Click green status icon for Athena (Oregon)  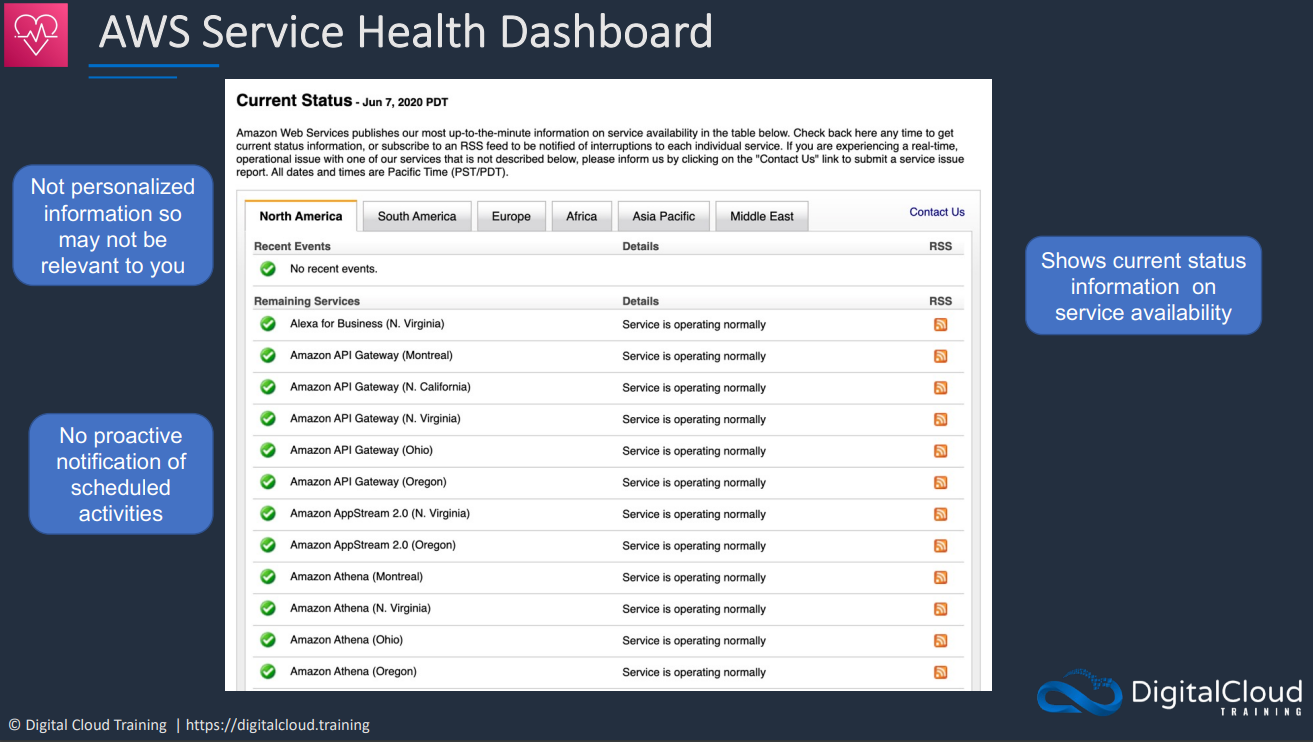click(268, 671)
